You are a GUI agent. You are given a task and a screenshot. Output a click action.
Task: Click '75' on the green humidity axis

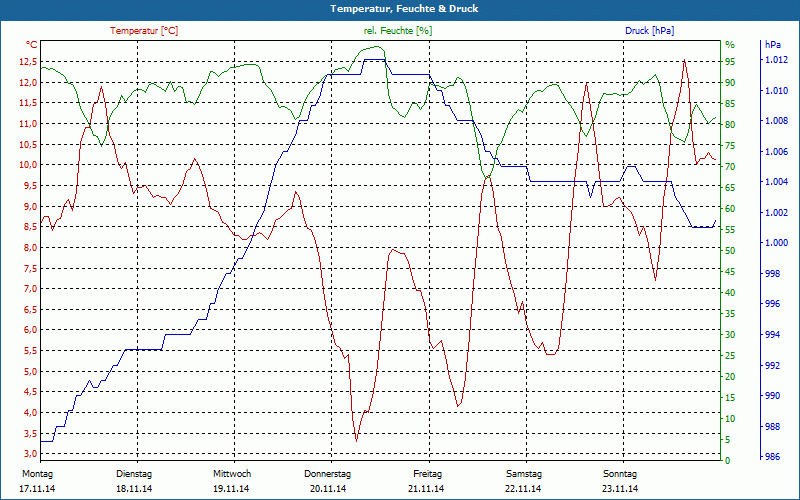click(x=730, y=145)
